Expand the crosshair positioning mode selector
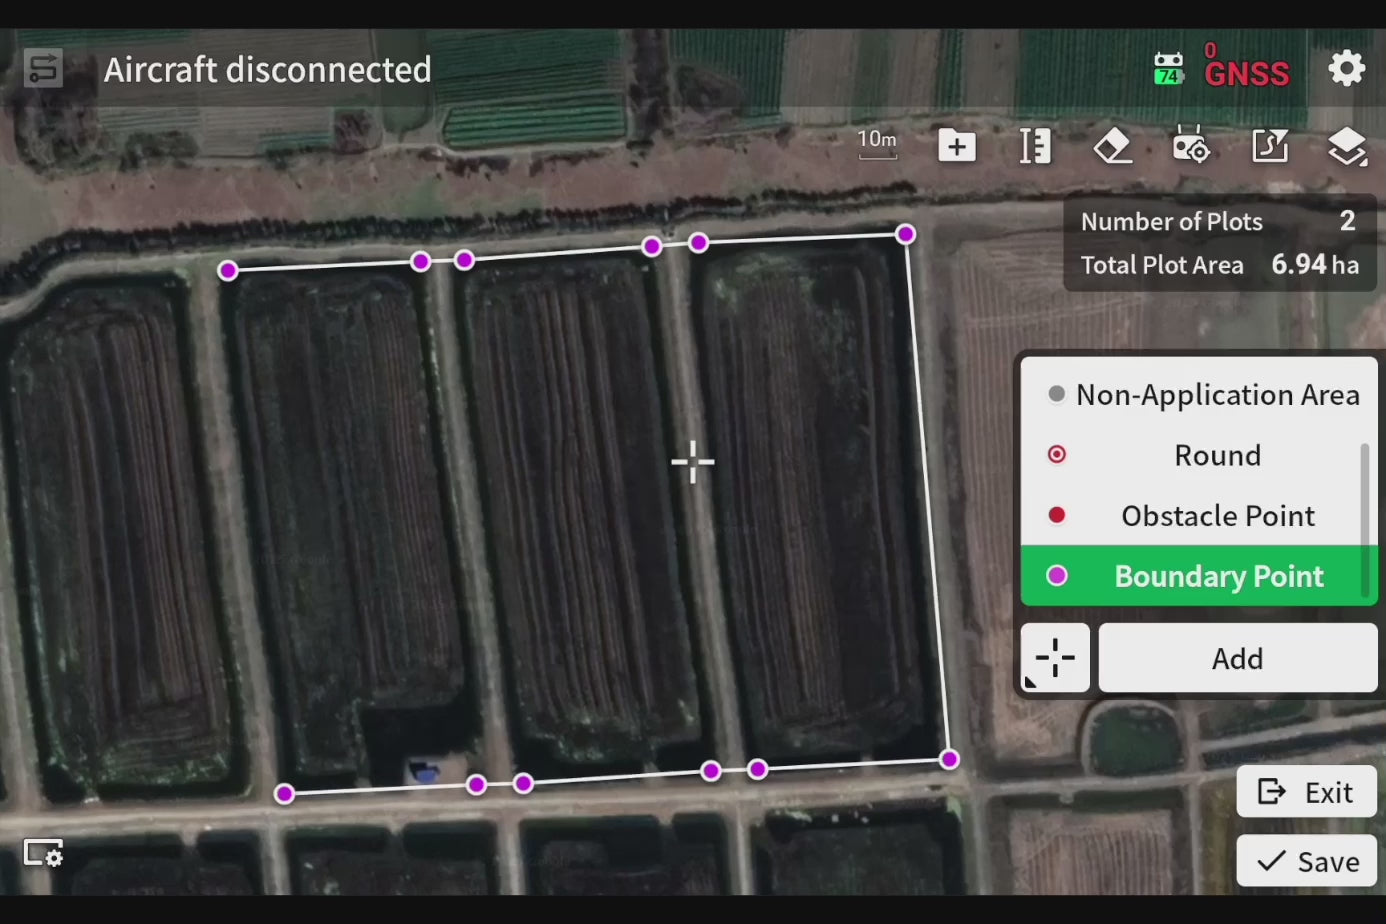1386x924 pixels. [1055, 658]
